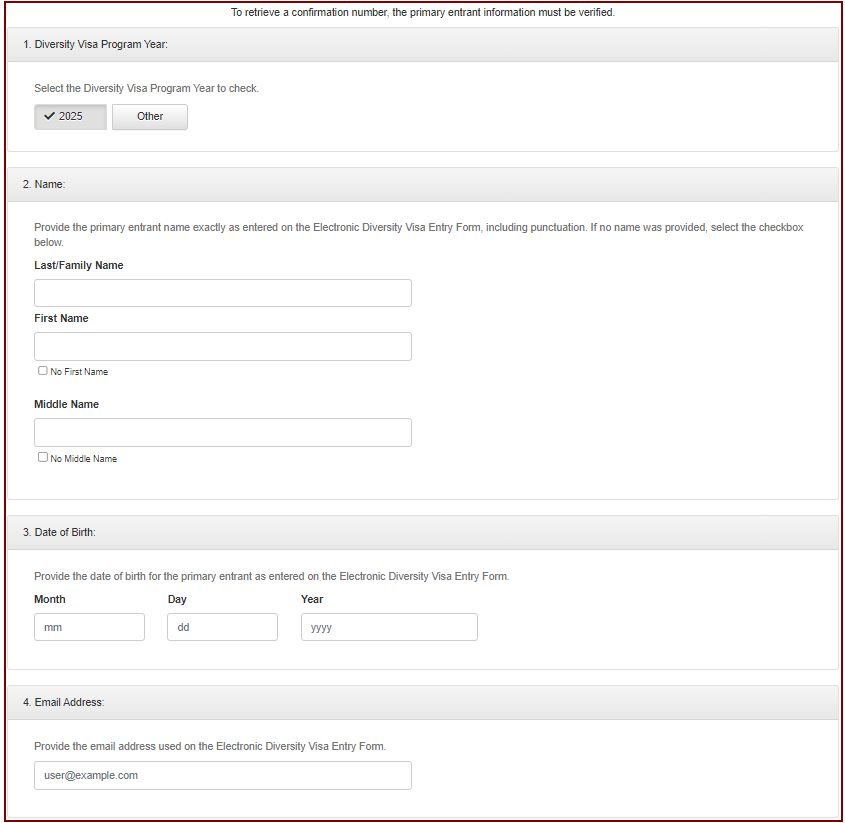The height and width of the screenshot is (823, 845).
Task: Click the 2. Name section header
Action: [423, 184]
